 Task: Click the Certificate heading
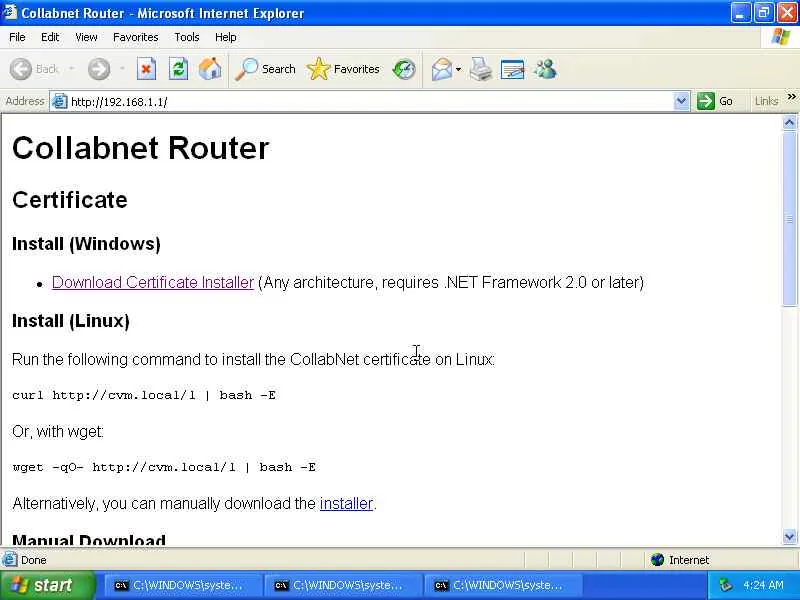(70, 199)
